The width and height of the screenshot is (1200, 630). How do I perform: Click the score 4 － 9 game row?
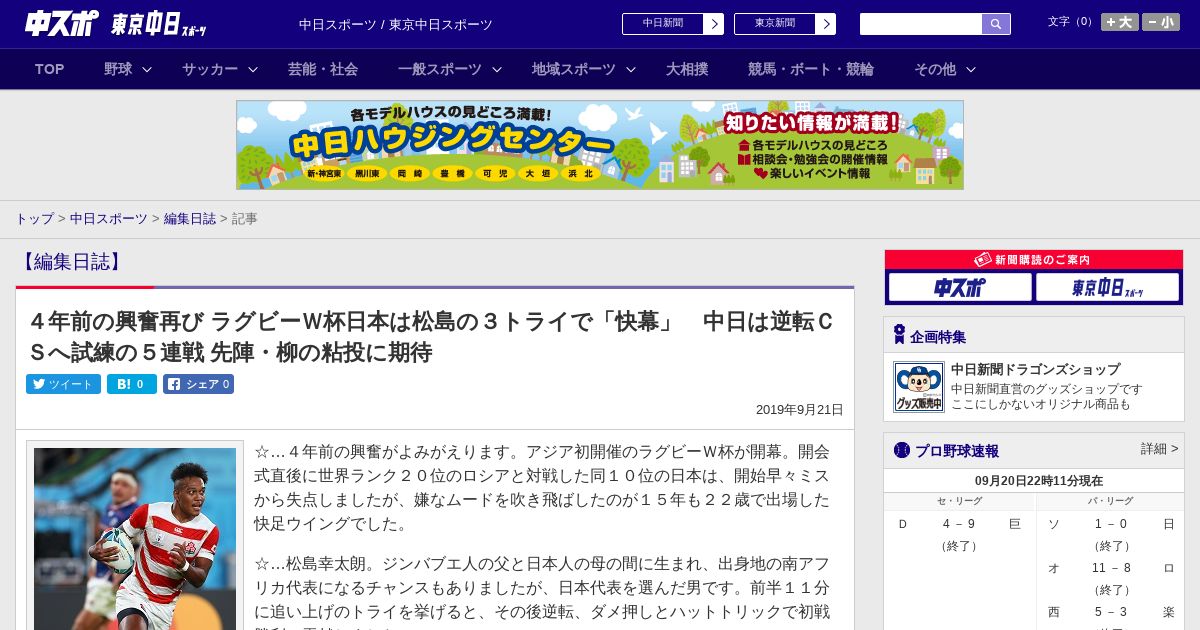point(959,524)
